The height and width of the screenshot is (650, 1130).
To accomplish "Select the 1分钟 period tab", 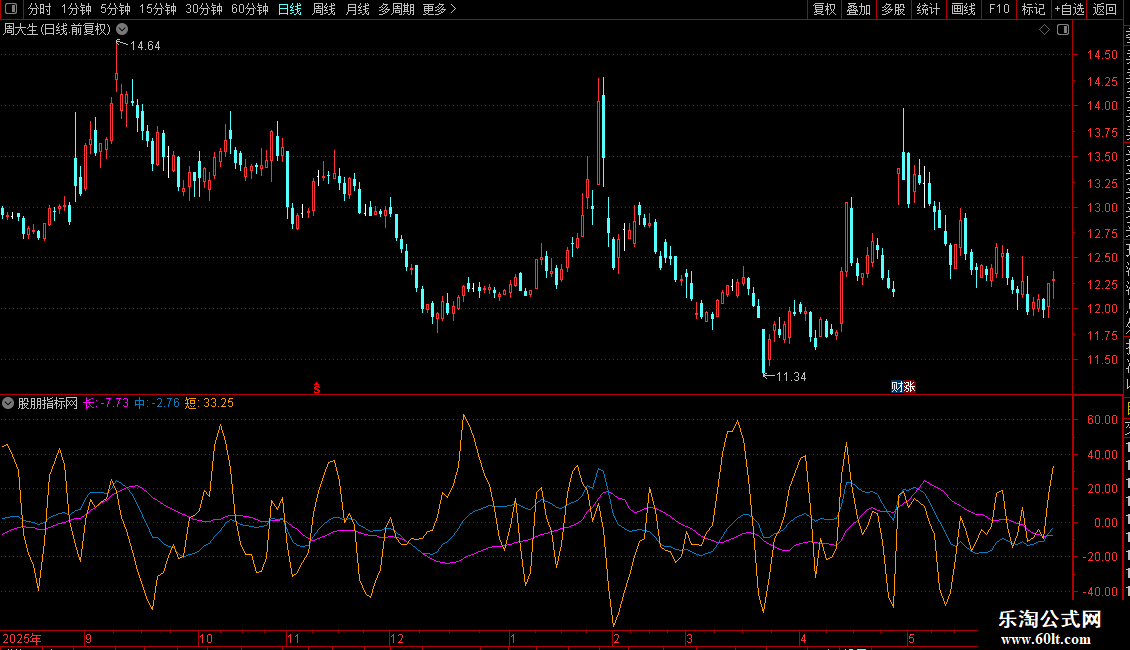I will [x=76, y=9].
